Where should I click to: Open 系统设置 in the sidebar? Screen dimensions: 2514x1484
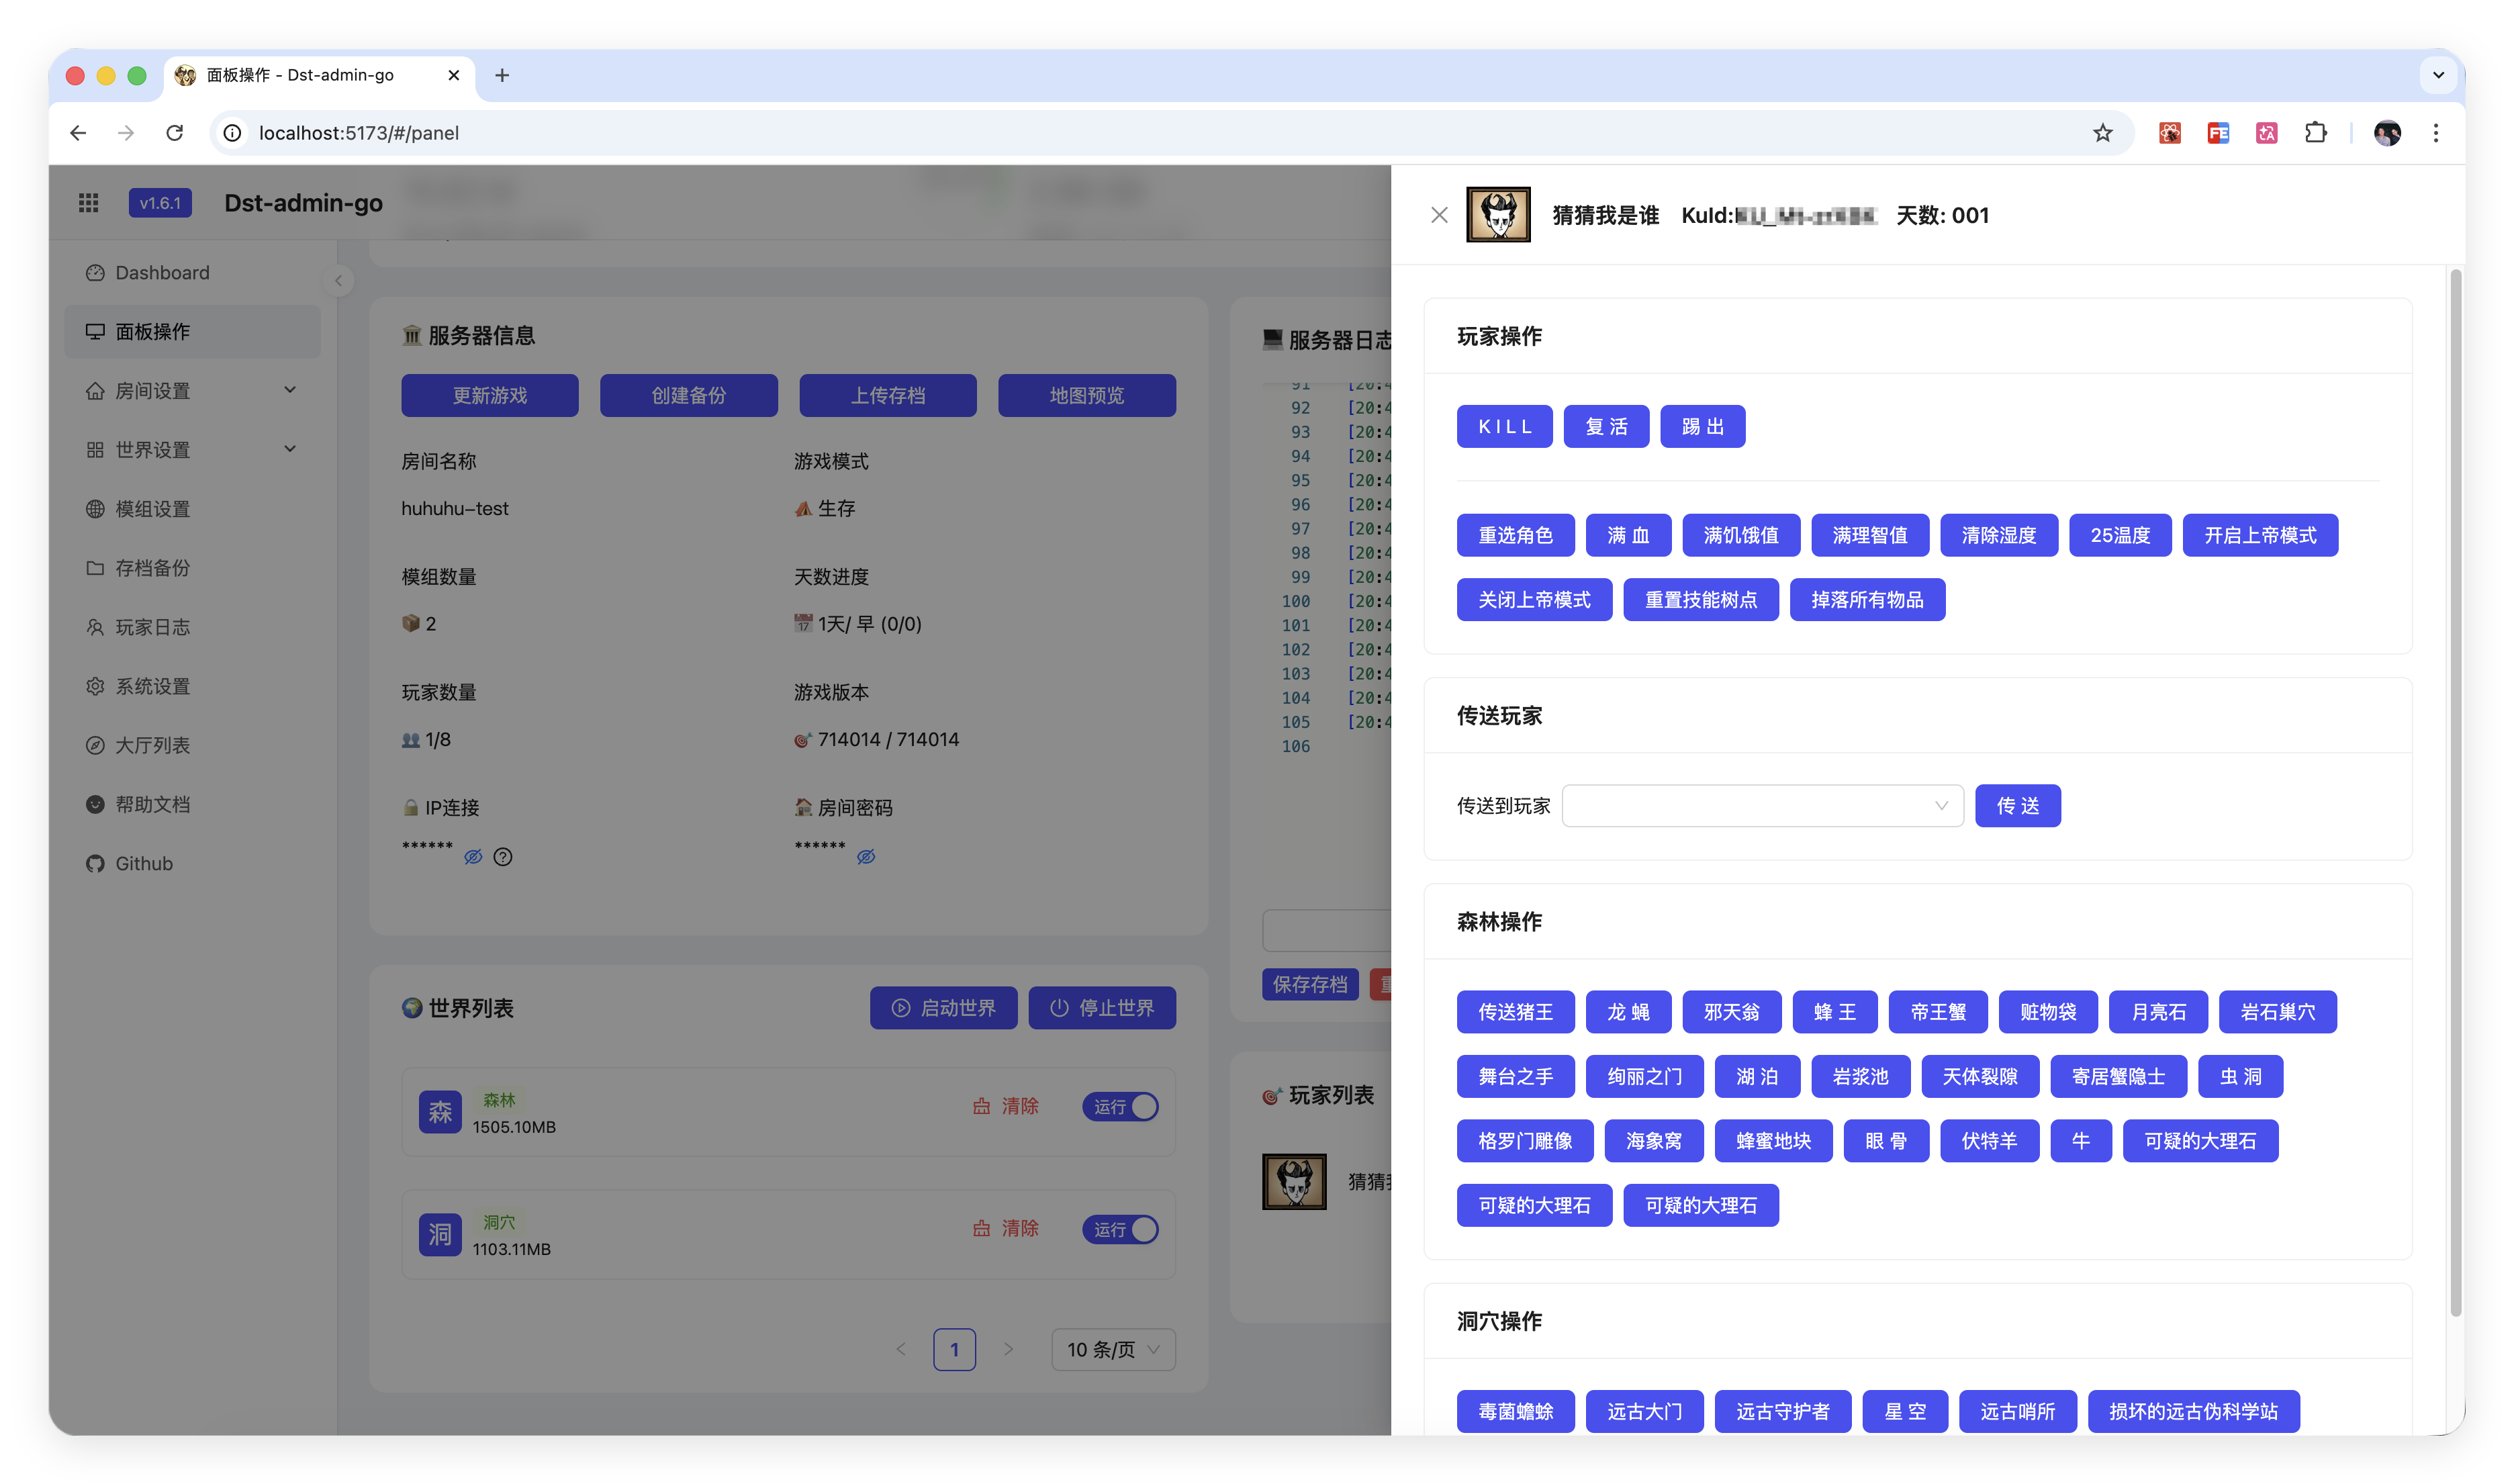point(192,687)
